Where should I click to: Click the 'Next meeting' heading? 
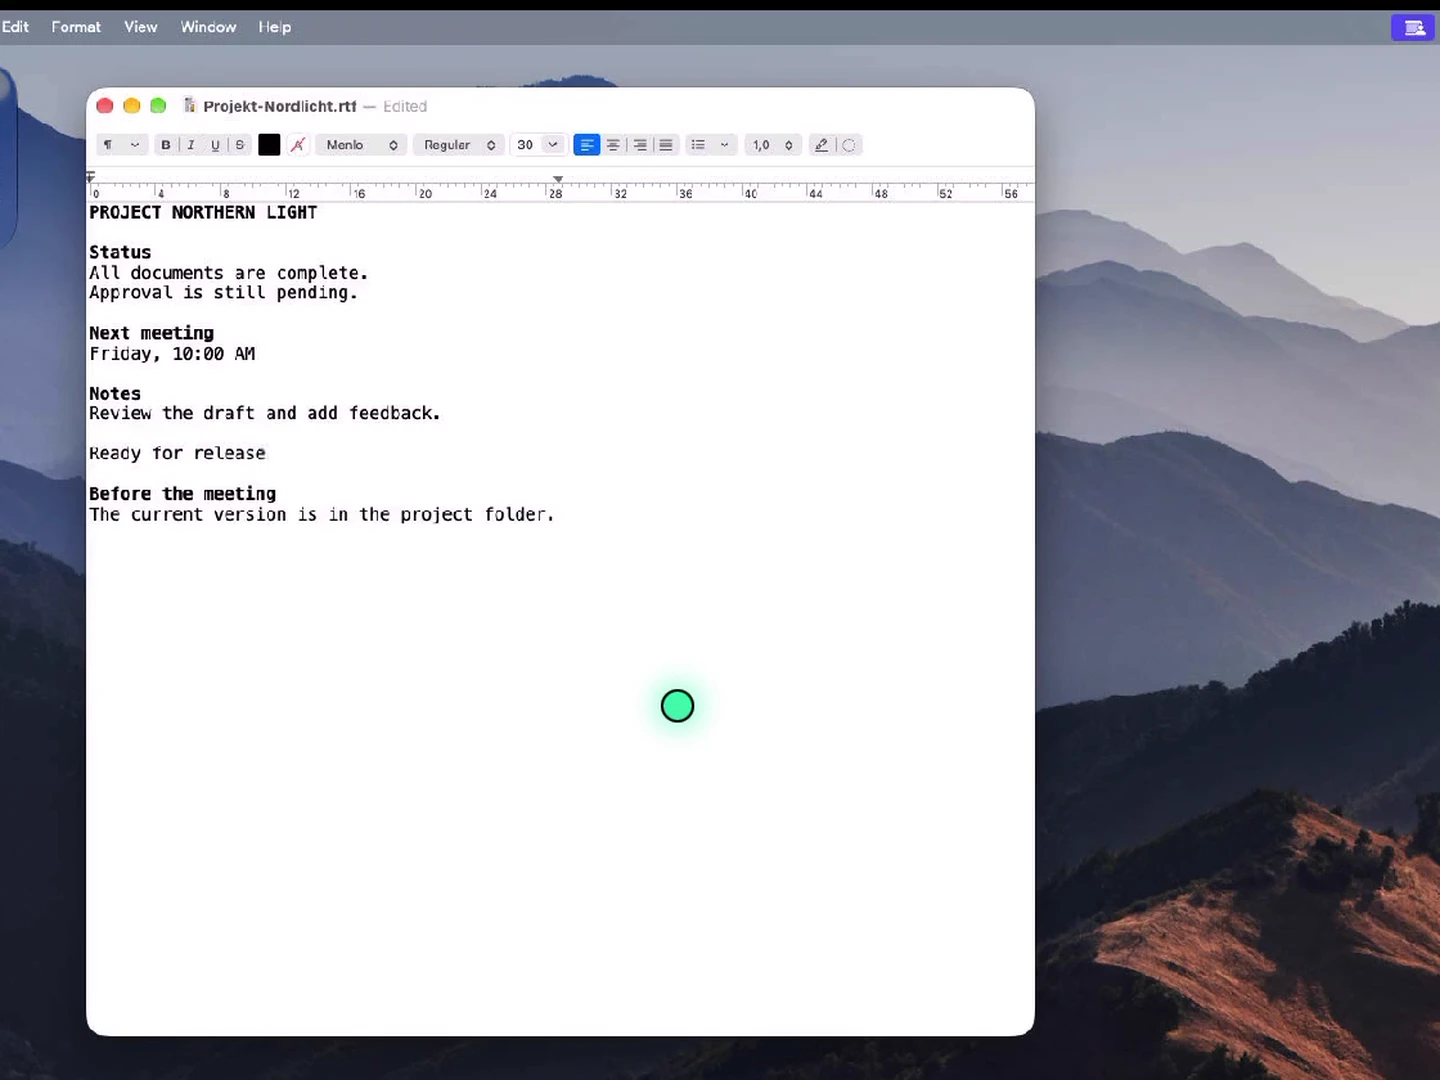pyautogui.click(x=152, y=333)
